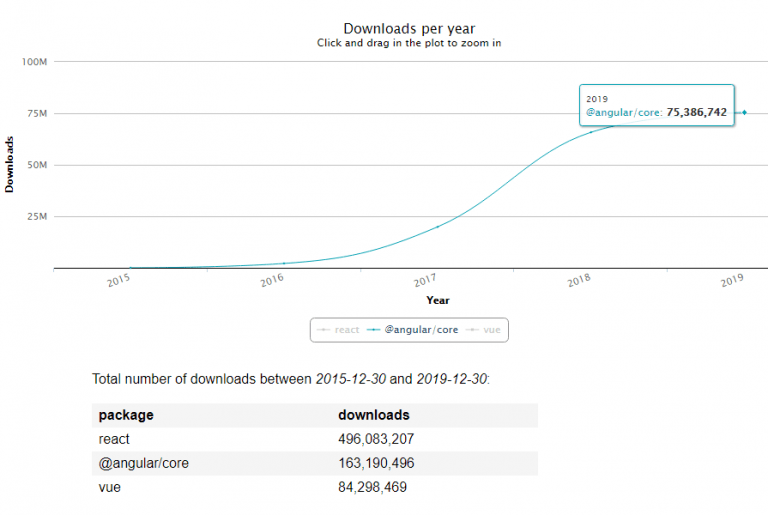This screenshot has width=768, height=515.
Task: Click the 'downloads' table column header
Action: click(374, 415)
